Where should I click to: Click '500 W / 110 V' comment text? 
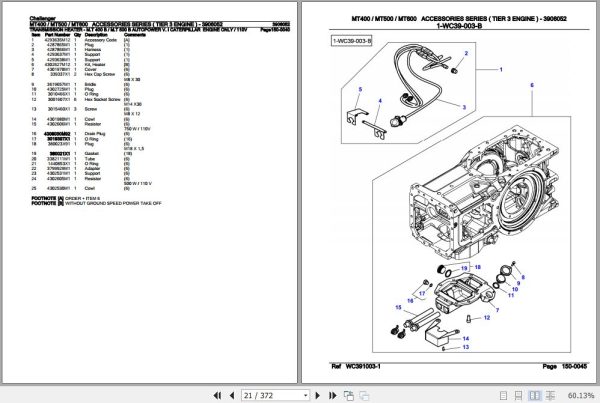(x=138, y=183)
